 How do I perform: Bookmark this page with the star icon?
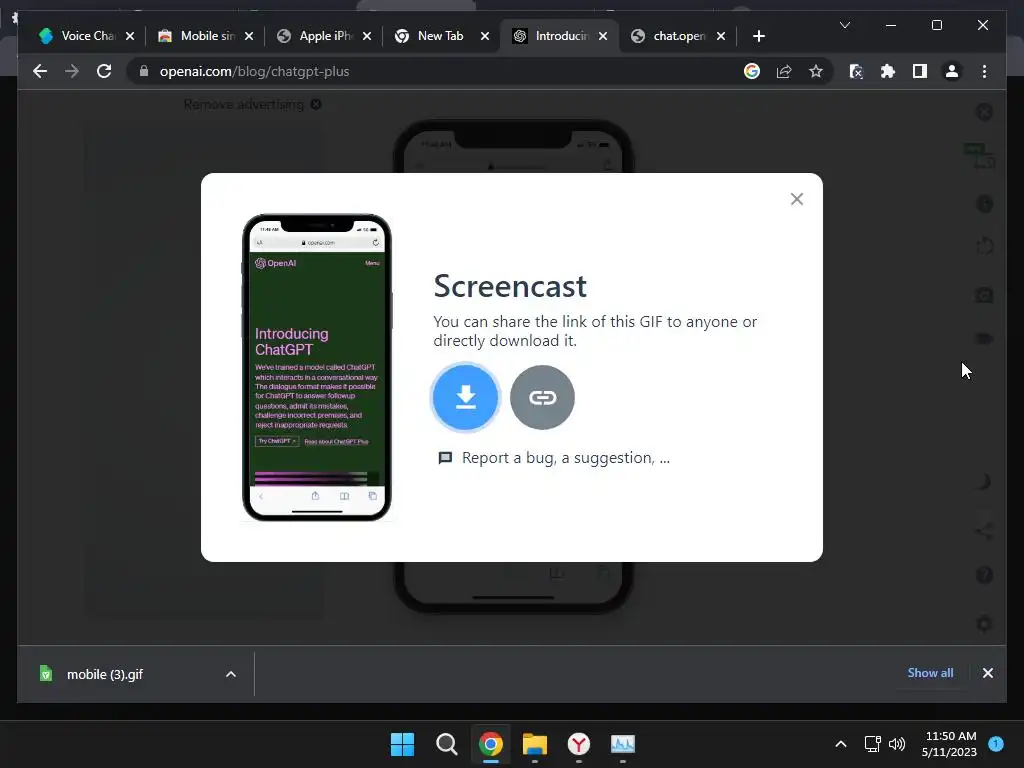(816, 71)
